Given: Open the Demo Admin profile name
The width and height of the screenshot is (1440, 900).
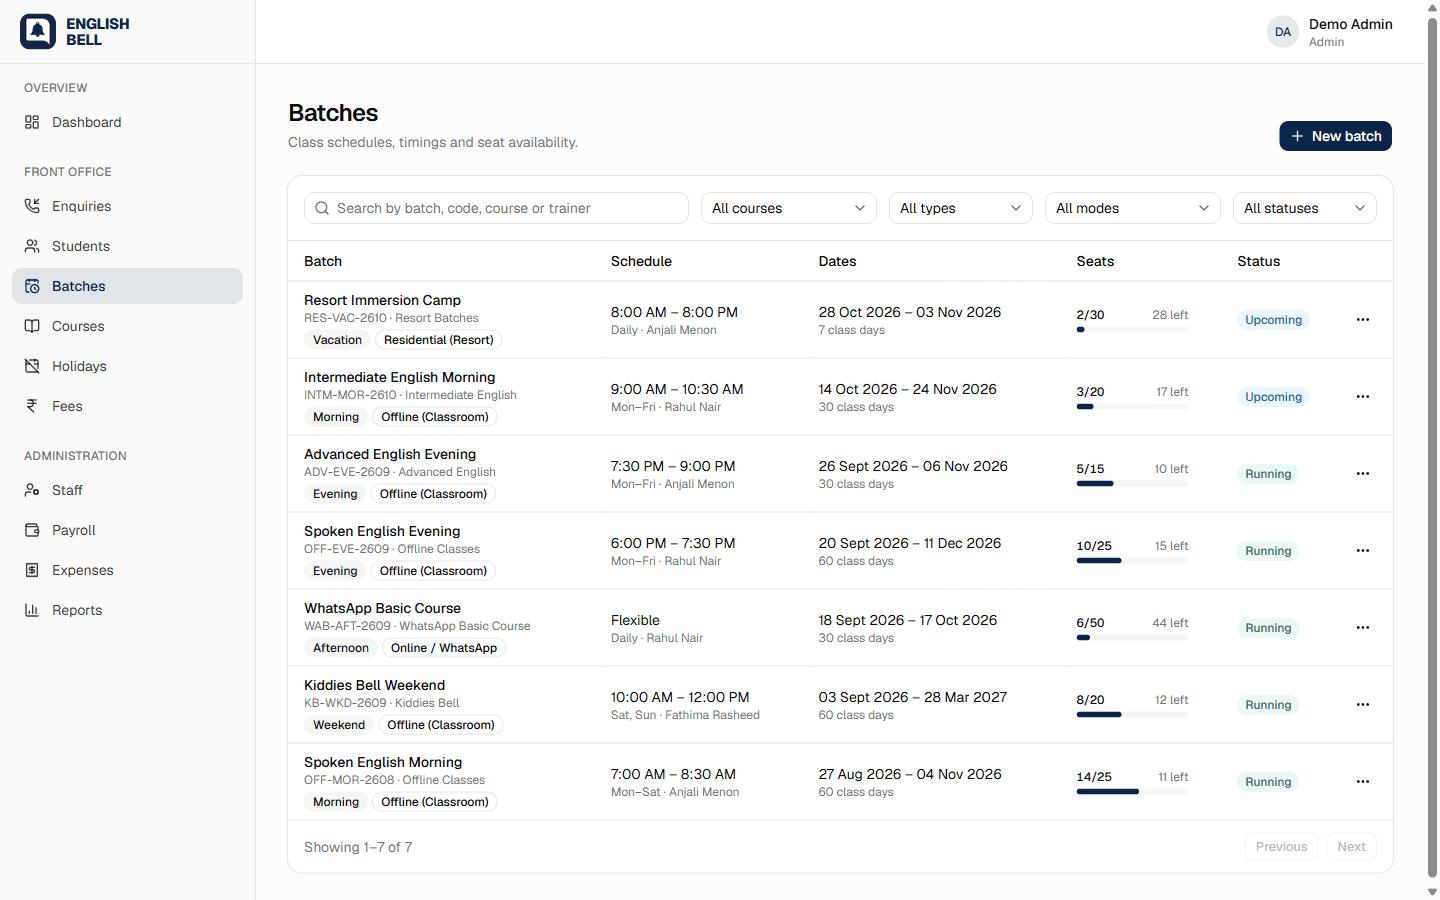Looking at the screenshot, I should [1351, 24].
